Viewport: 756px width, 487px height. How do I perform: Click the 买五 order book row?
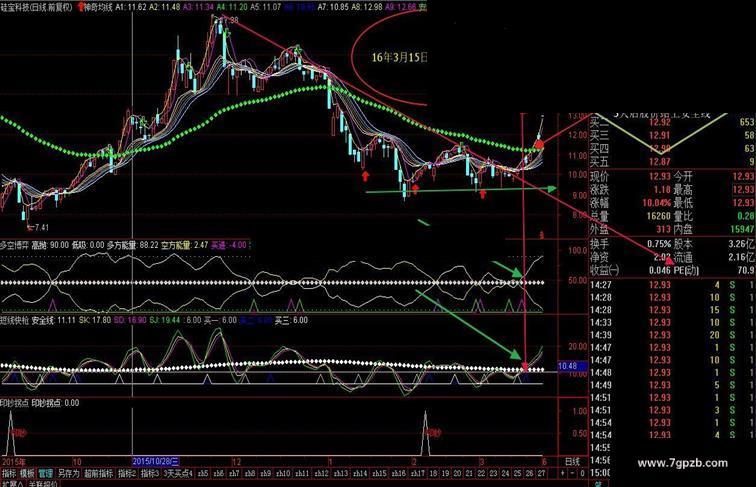click(x=672, y=162)
